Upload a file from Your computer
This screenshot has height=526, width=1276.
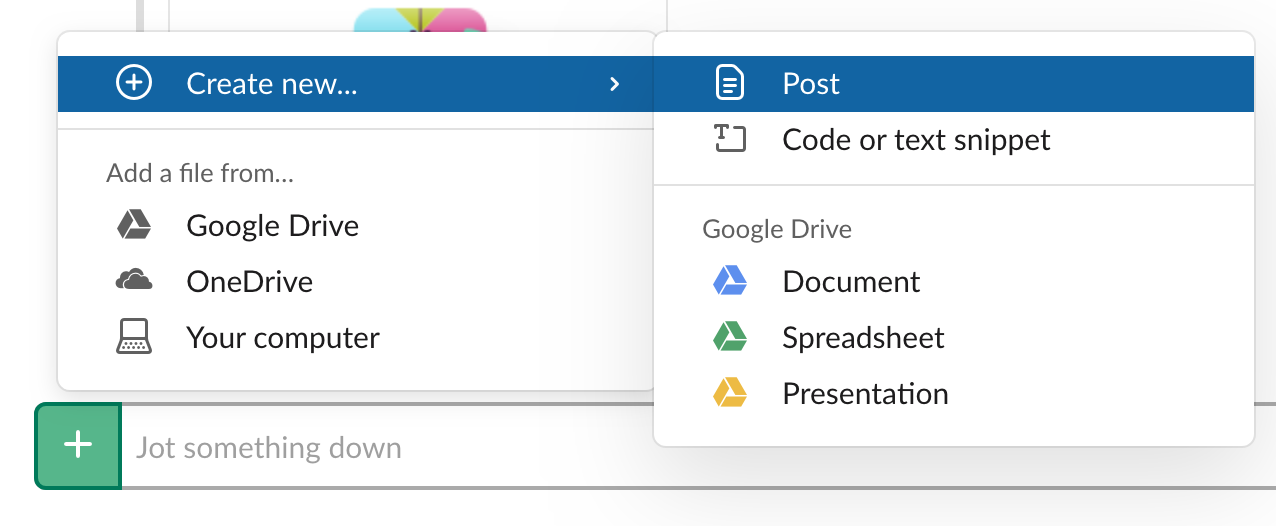(x=282, y=338)
